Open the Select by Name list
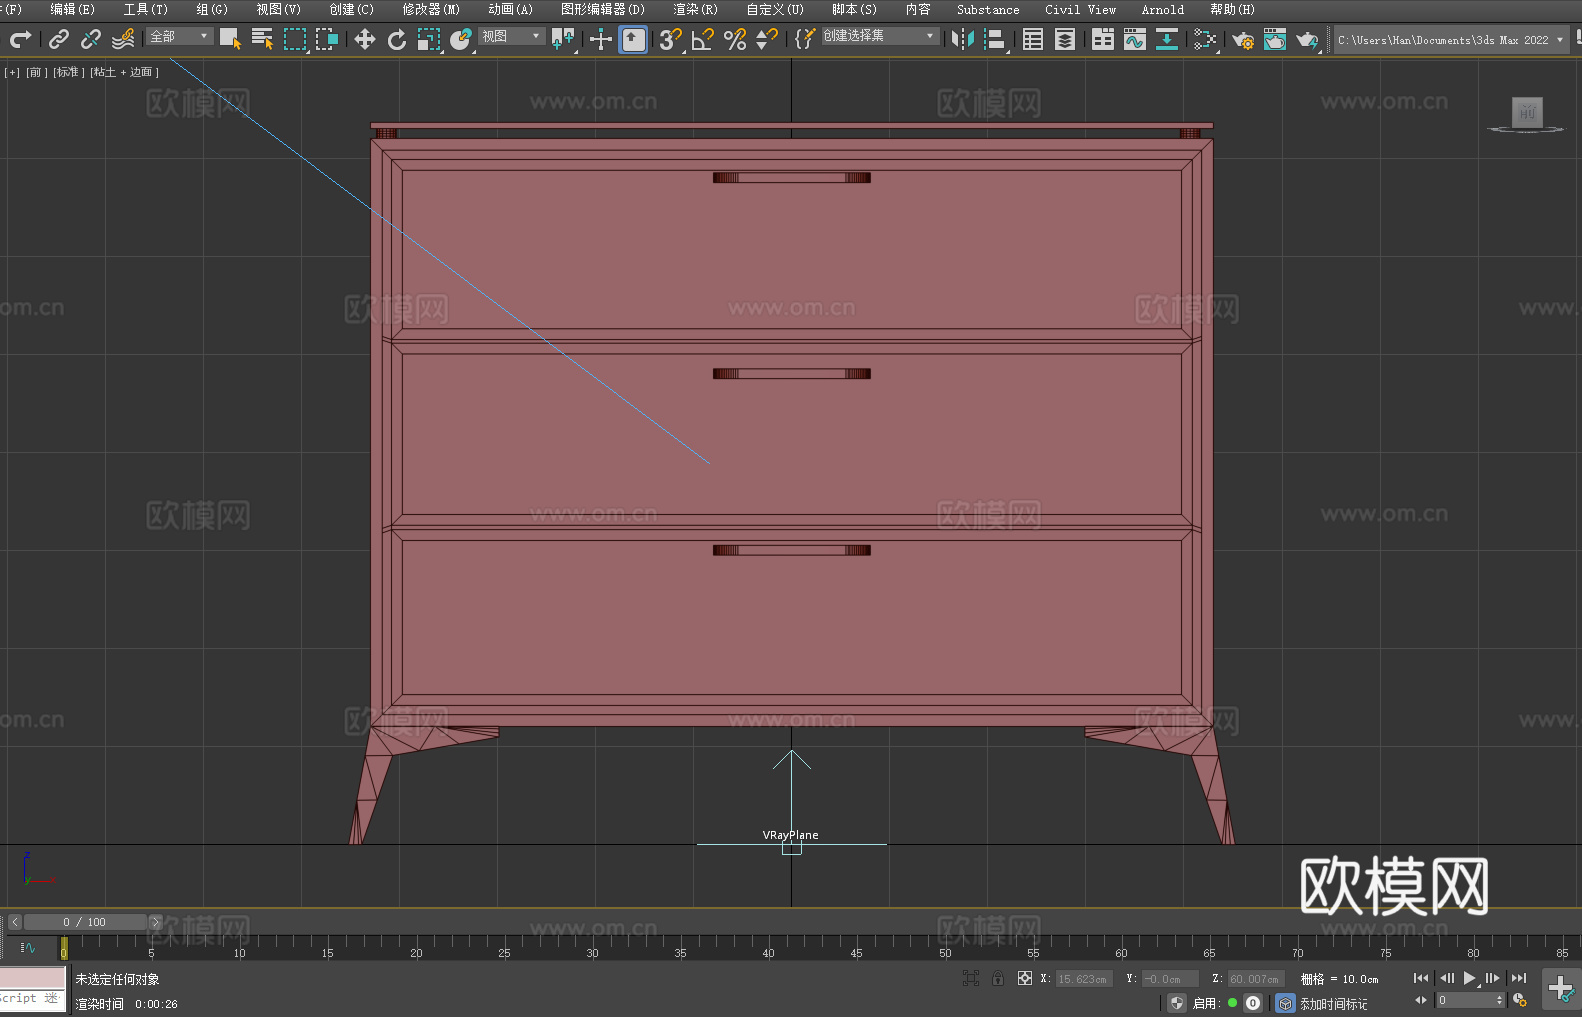 click(262, 39)
